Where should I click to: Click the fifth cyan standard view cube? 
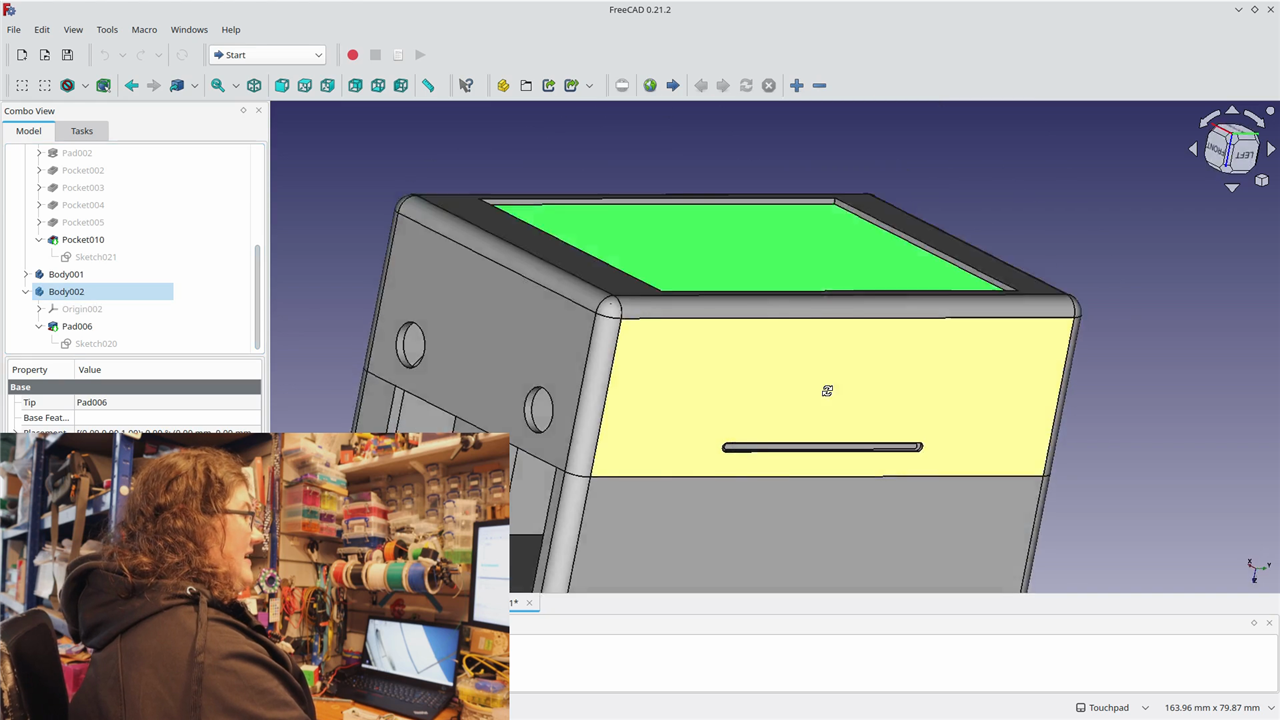click(378, 86)
